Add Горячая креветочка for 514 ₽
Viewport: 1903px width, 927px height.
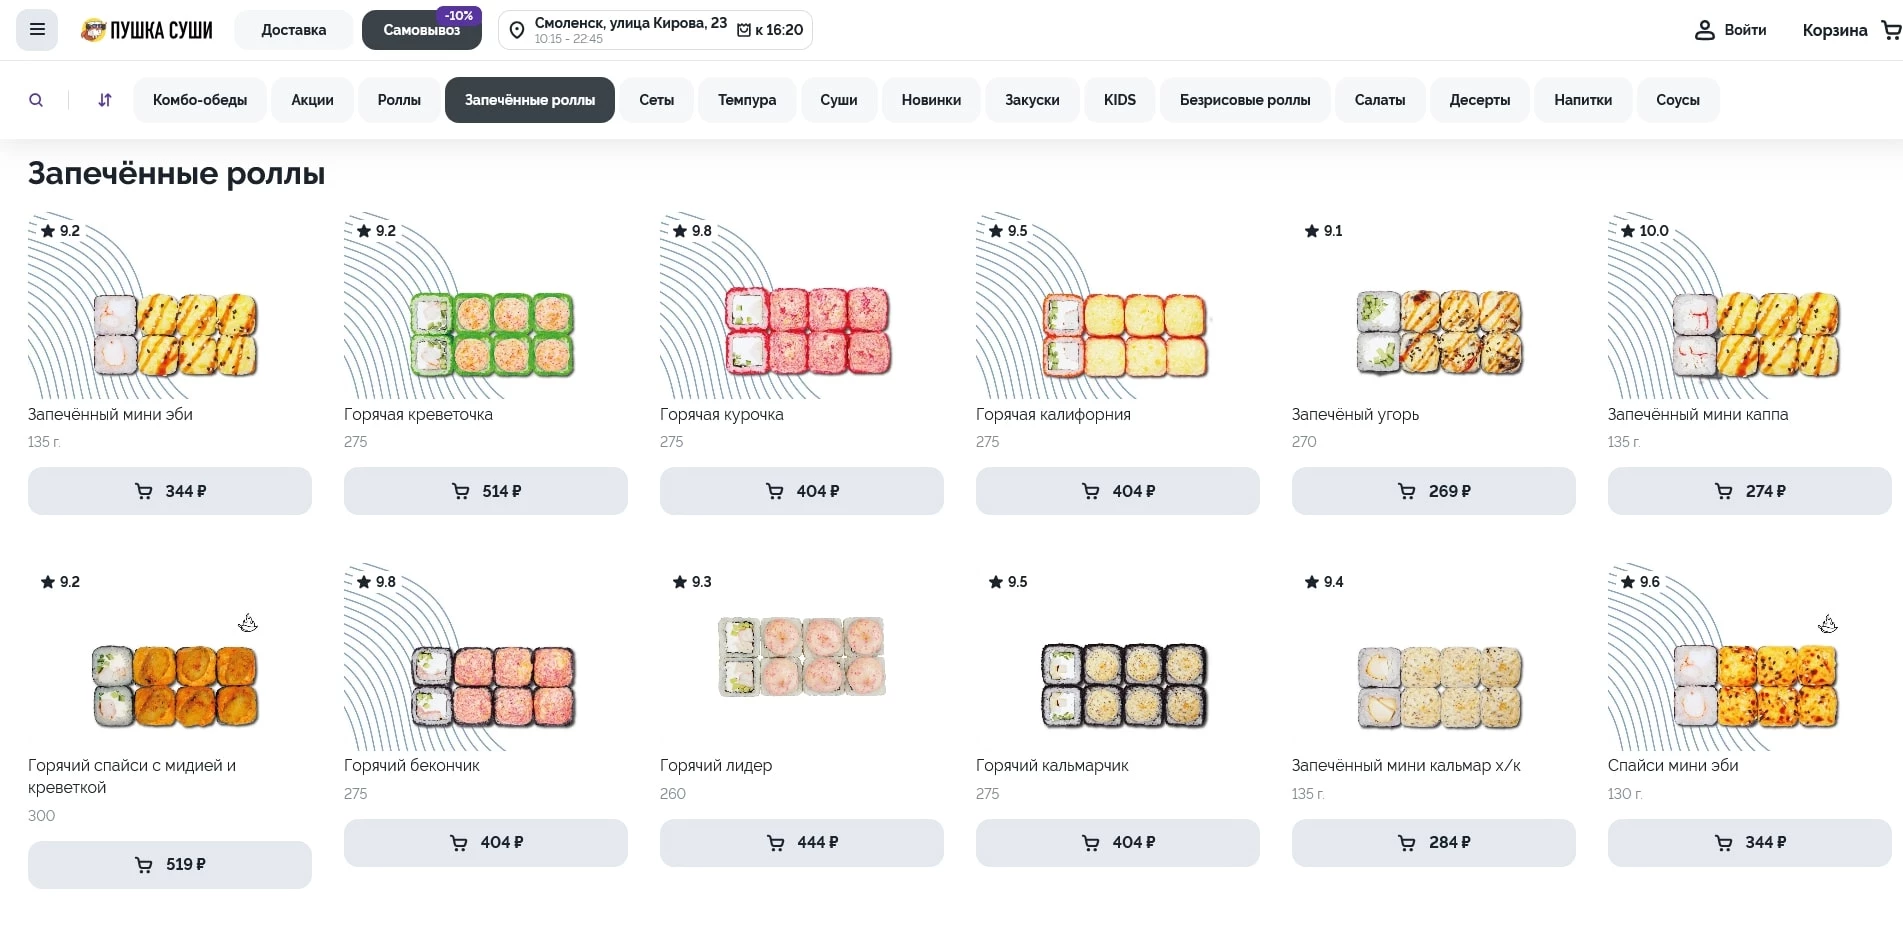pyautogui.click(x=486, y=491)
